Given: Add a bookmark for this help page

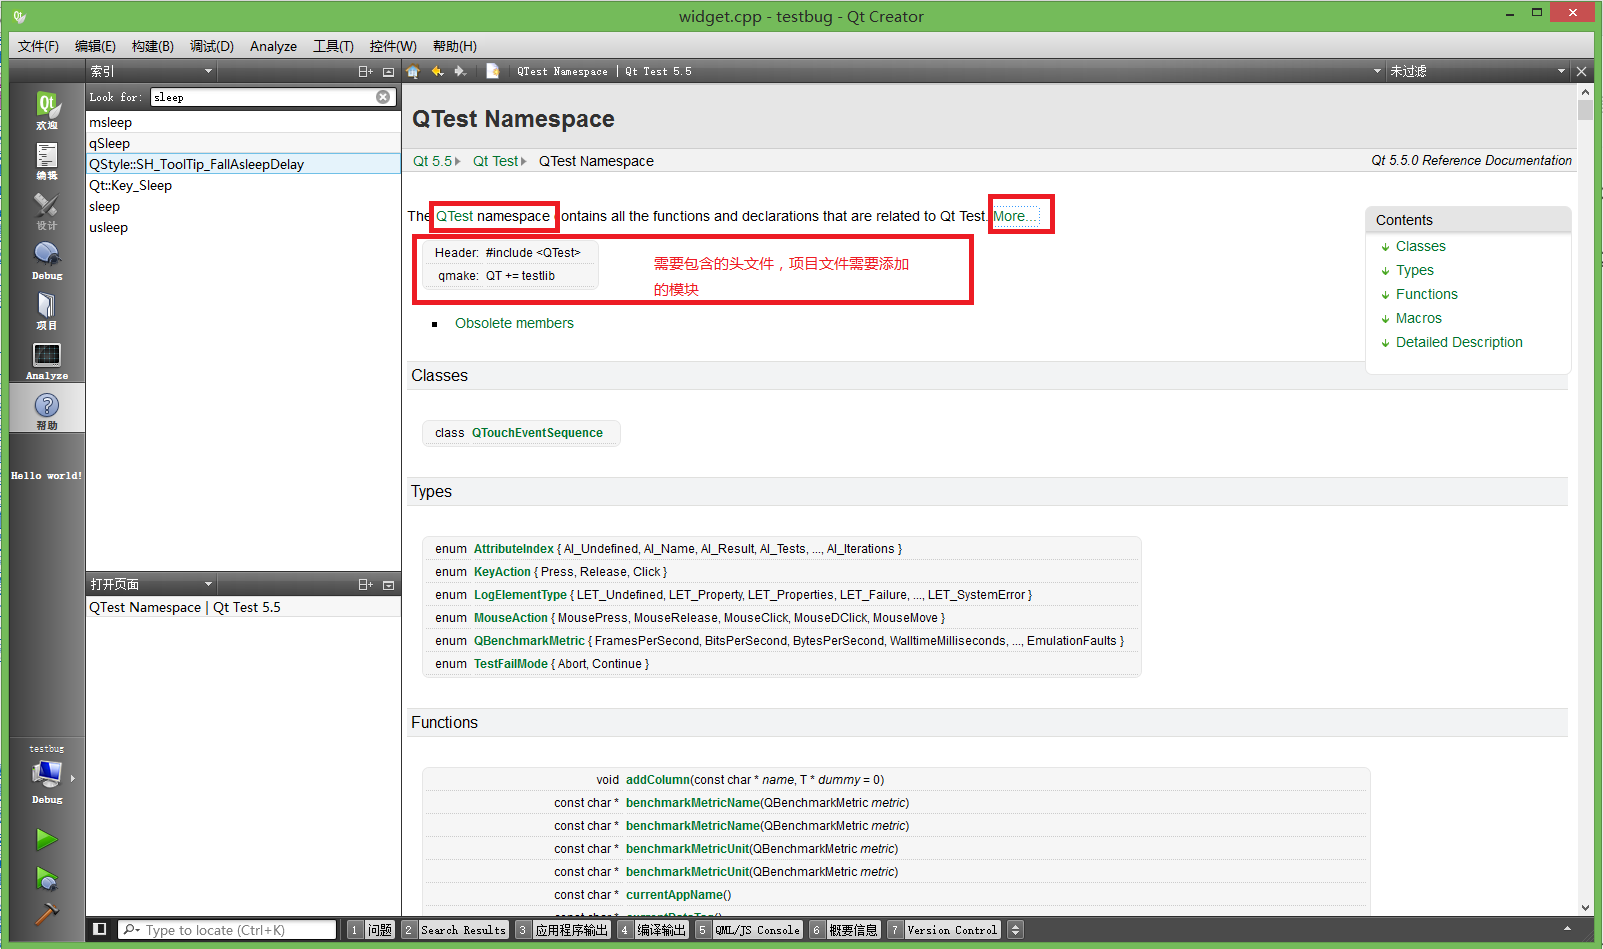Looking at the screenshot, I should (493, 71).
